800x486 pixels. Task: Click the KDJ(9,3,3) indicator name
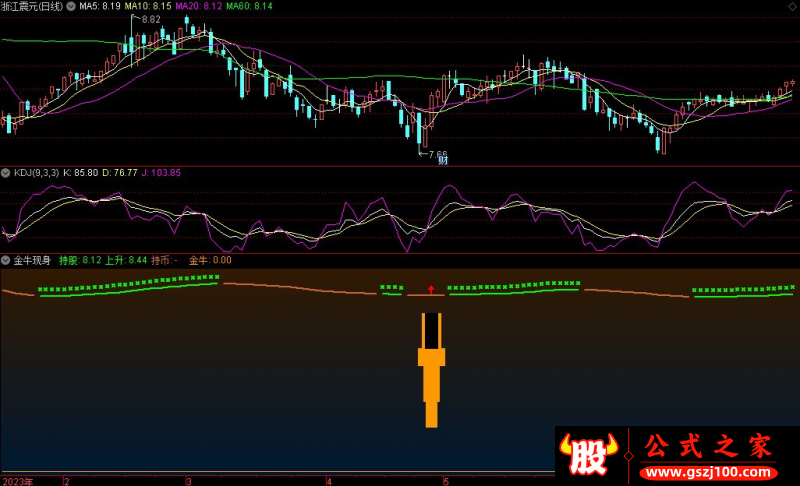(35, 173)
